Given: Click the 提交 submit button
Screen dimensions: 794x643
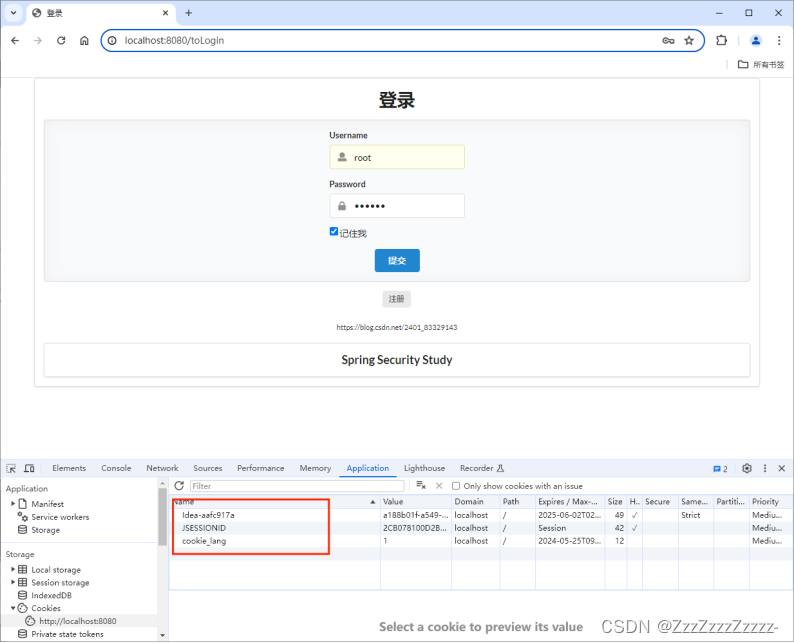Looking at the screenshot, I should pyautogui.click(x=397, y=260).
